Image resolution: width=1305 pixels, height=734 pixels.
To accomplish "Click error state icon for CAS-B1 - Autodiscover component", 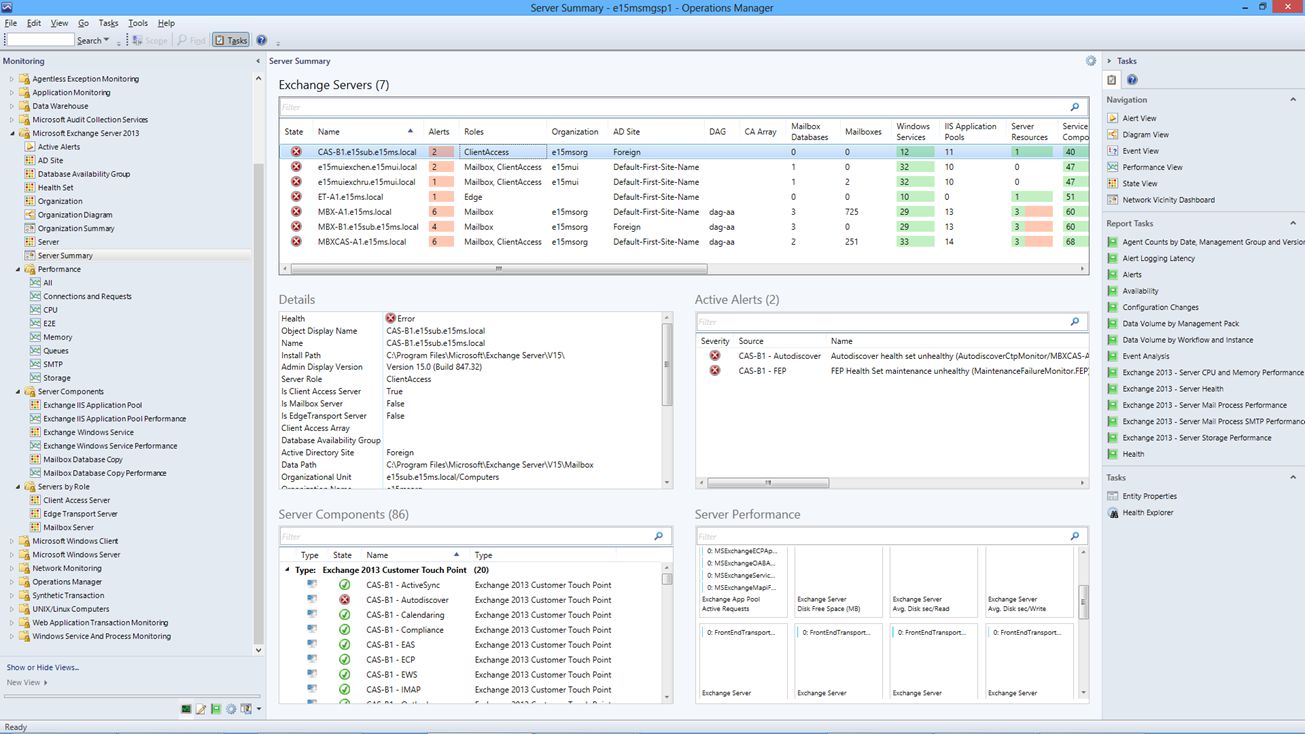I will click(344, 600).
